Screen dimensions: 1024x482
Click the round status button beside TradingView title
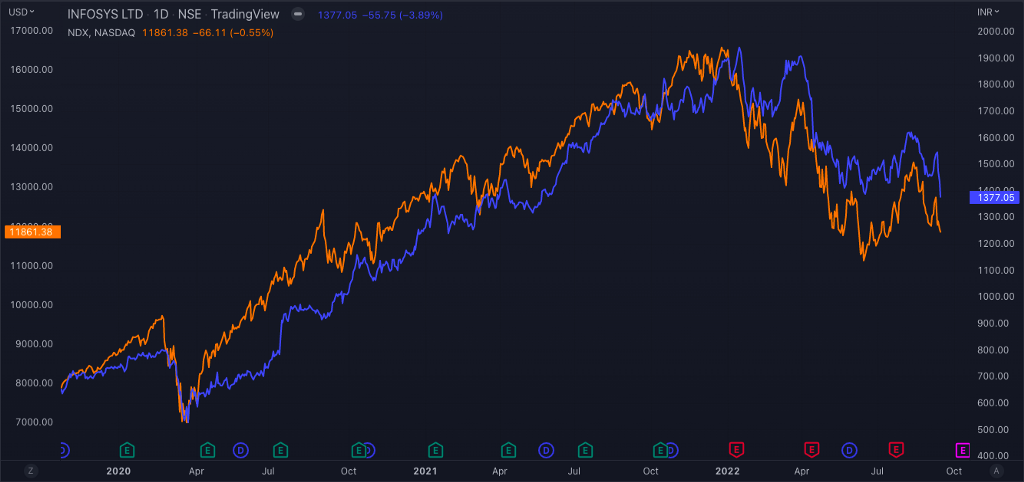(298, 14)
